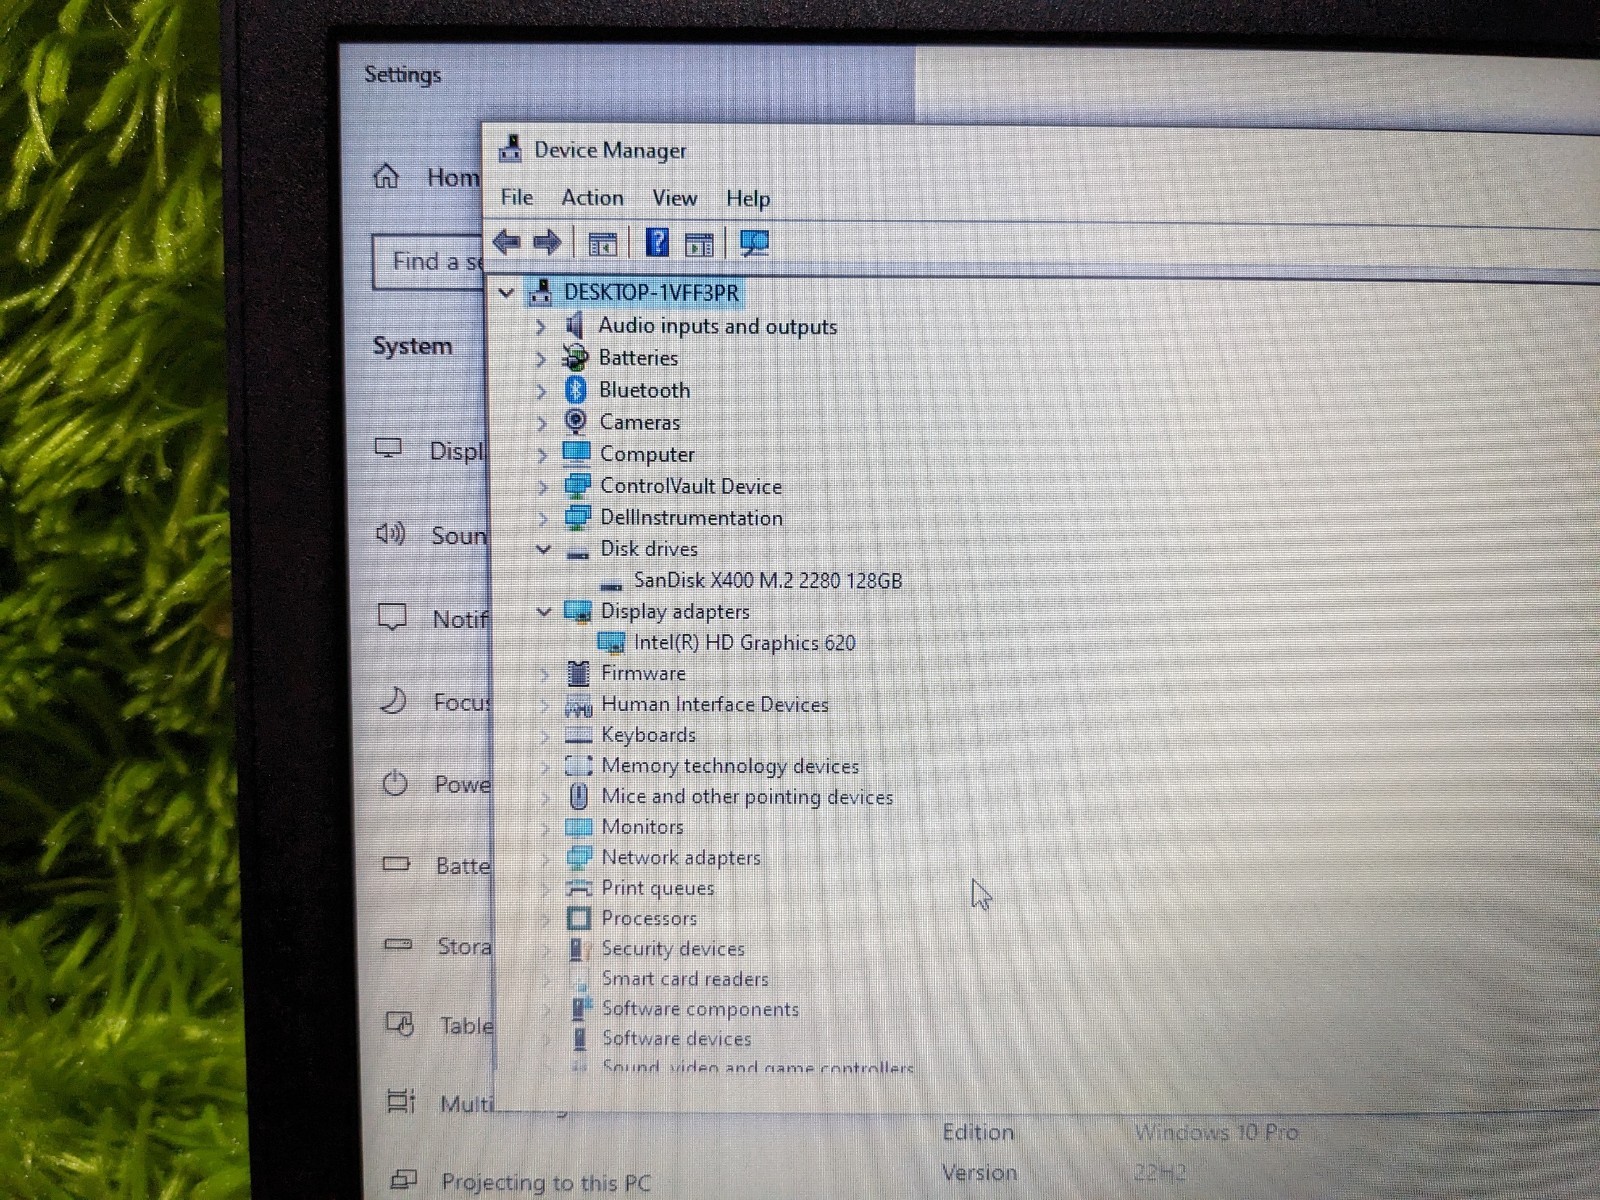Click the Show/Hide Console Tree toolbar icon
Screen dimensions: 1600x1200
tap(603, 243)
